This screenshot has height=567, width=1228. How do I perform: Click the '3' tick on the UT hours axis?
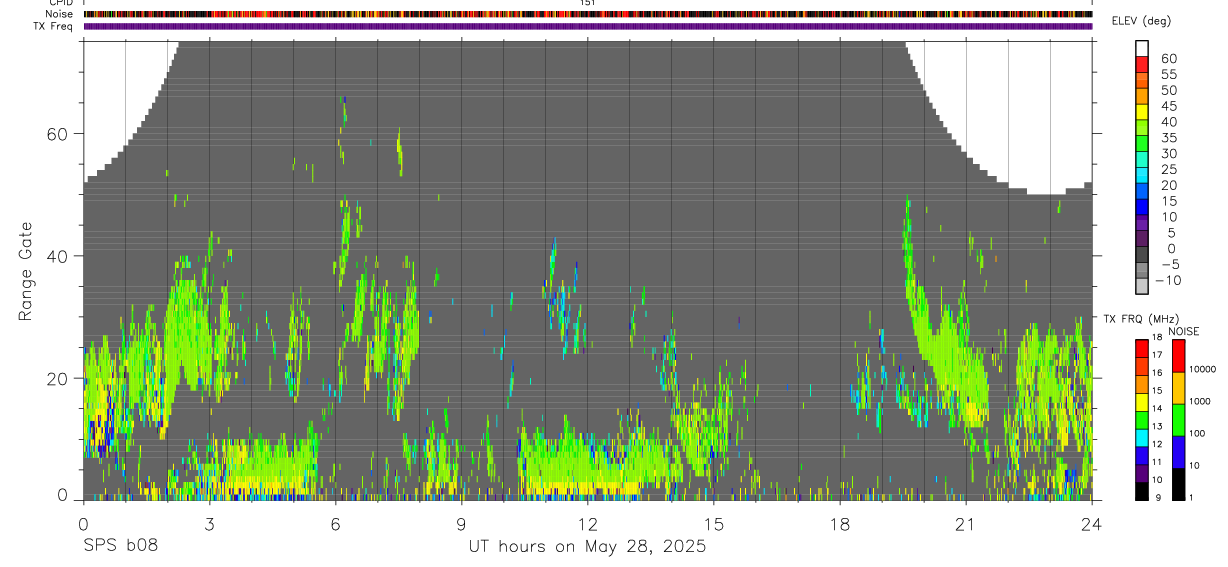point(209,523)
